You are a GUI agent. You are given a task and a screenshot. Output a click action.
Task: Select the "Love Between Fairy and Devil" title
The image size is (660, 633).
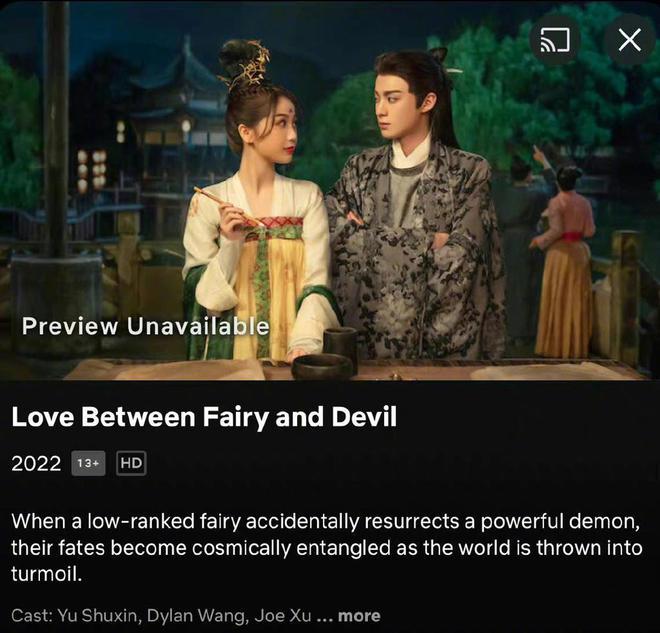204,417
